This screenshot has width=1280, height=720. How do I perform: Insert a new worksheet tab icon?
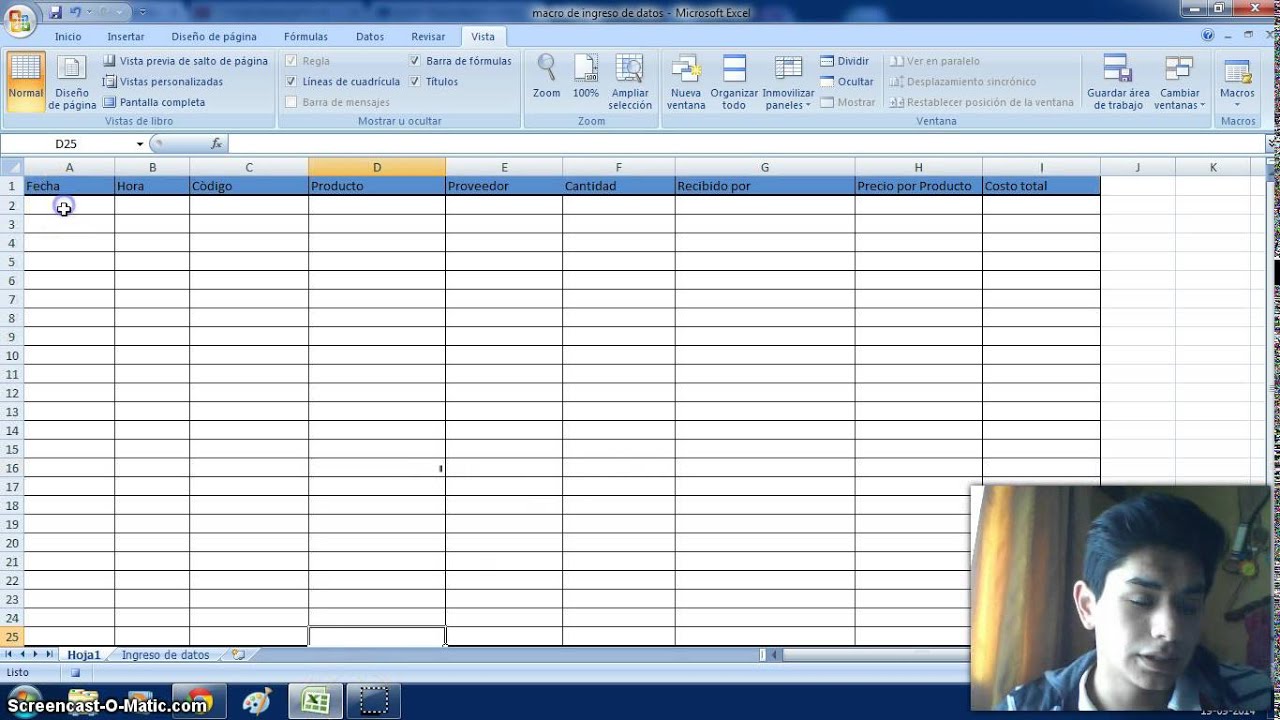pyautogui.click(x=238, y=655)
